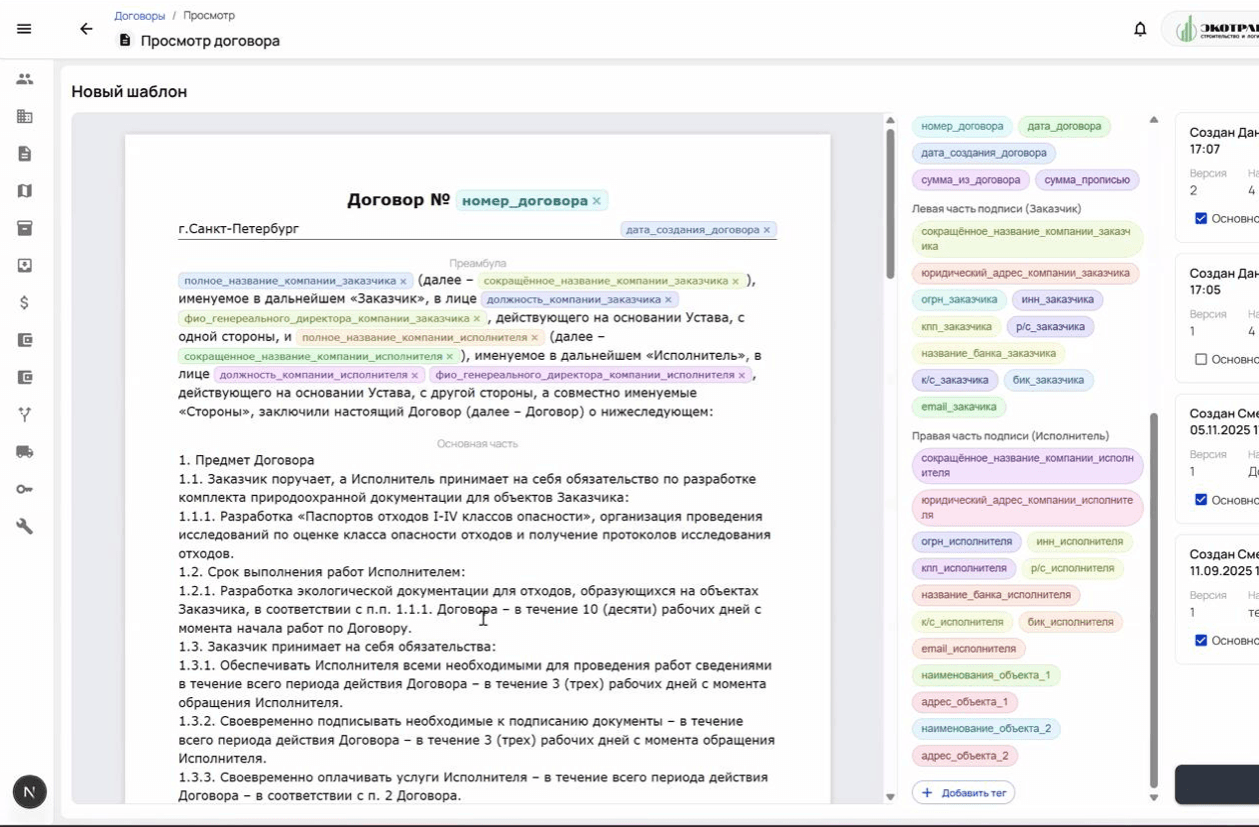The height and width of the screenshot is (827, 1259).
Task: Select the огрн_исполнителя tag
Action: click(x=966, y=542)
